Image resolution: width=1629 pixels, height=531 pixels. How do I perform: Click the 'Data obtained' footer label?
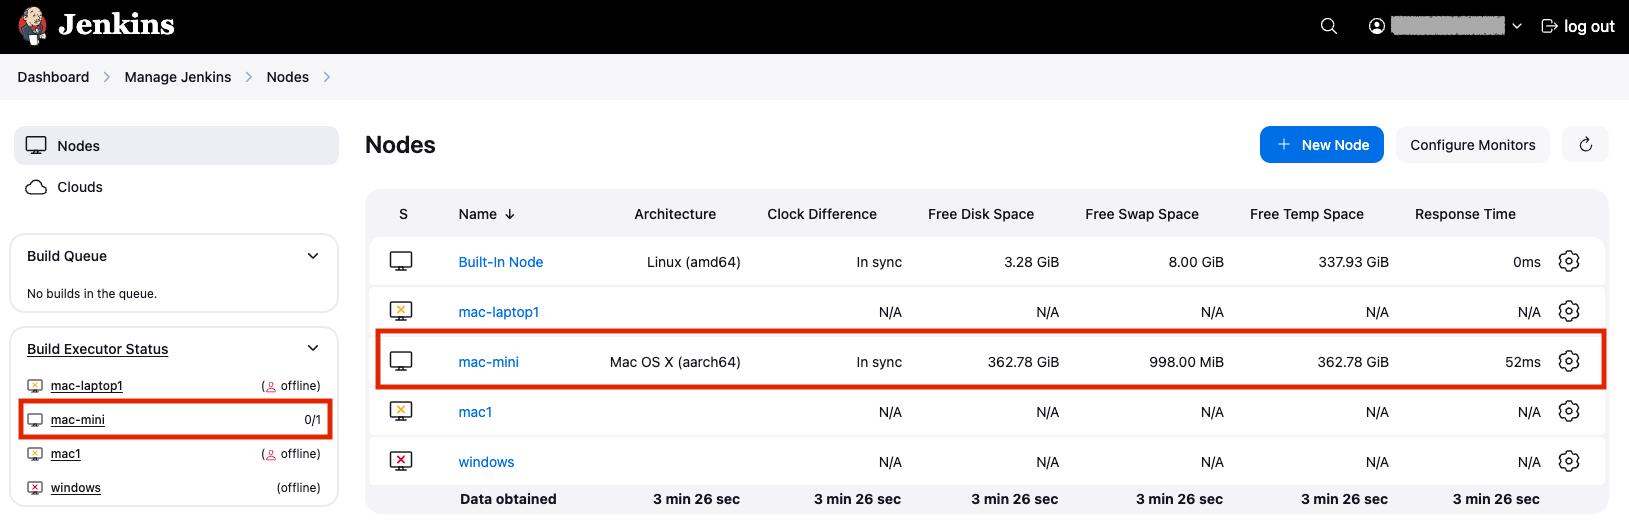[508, 499]
